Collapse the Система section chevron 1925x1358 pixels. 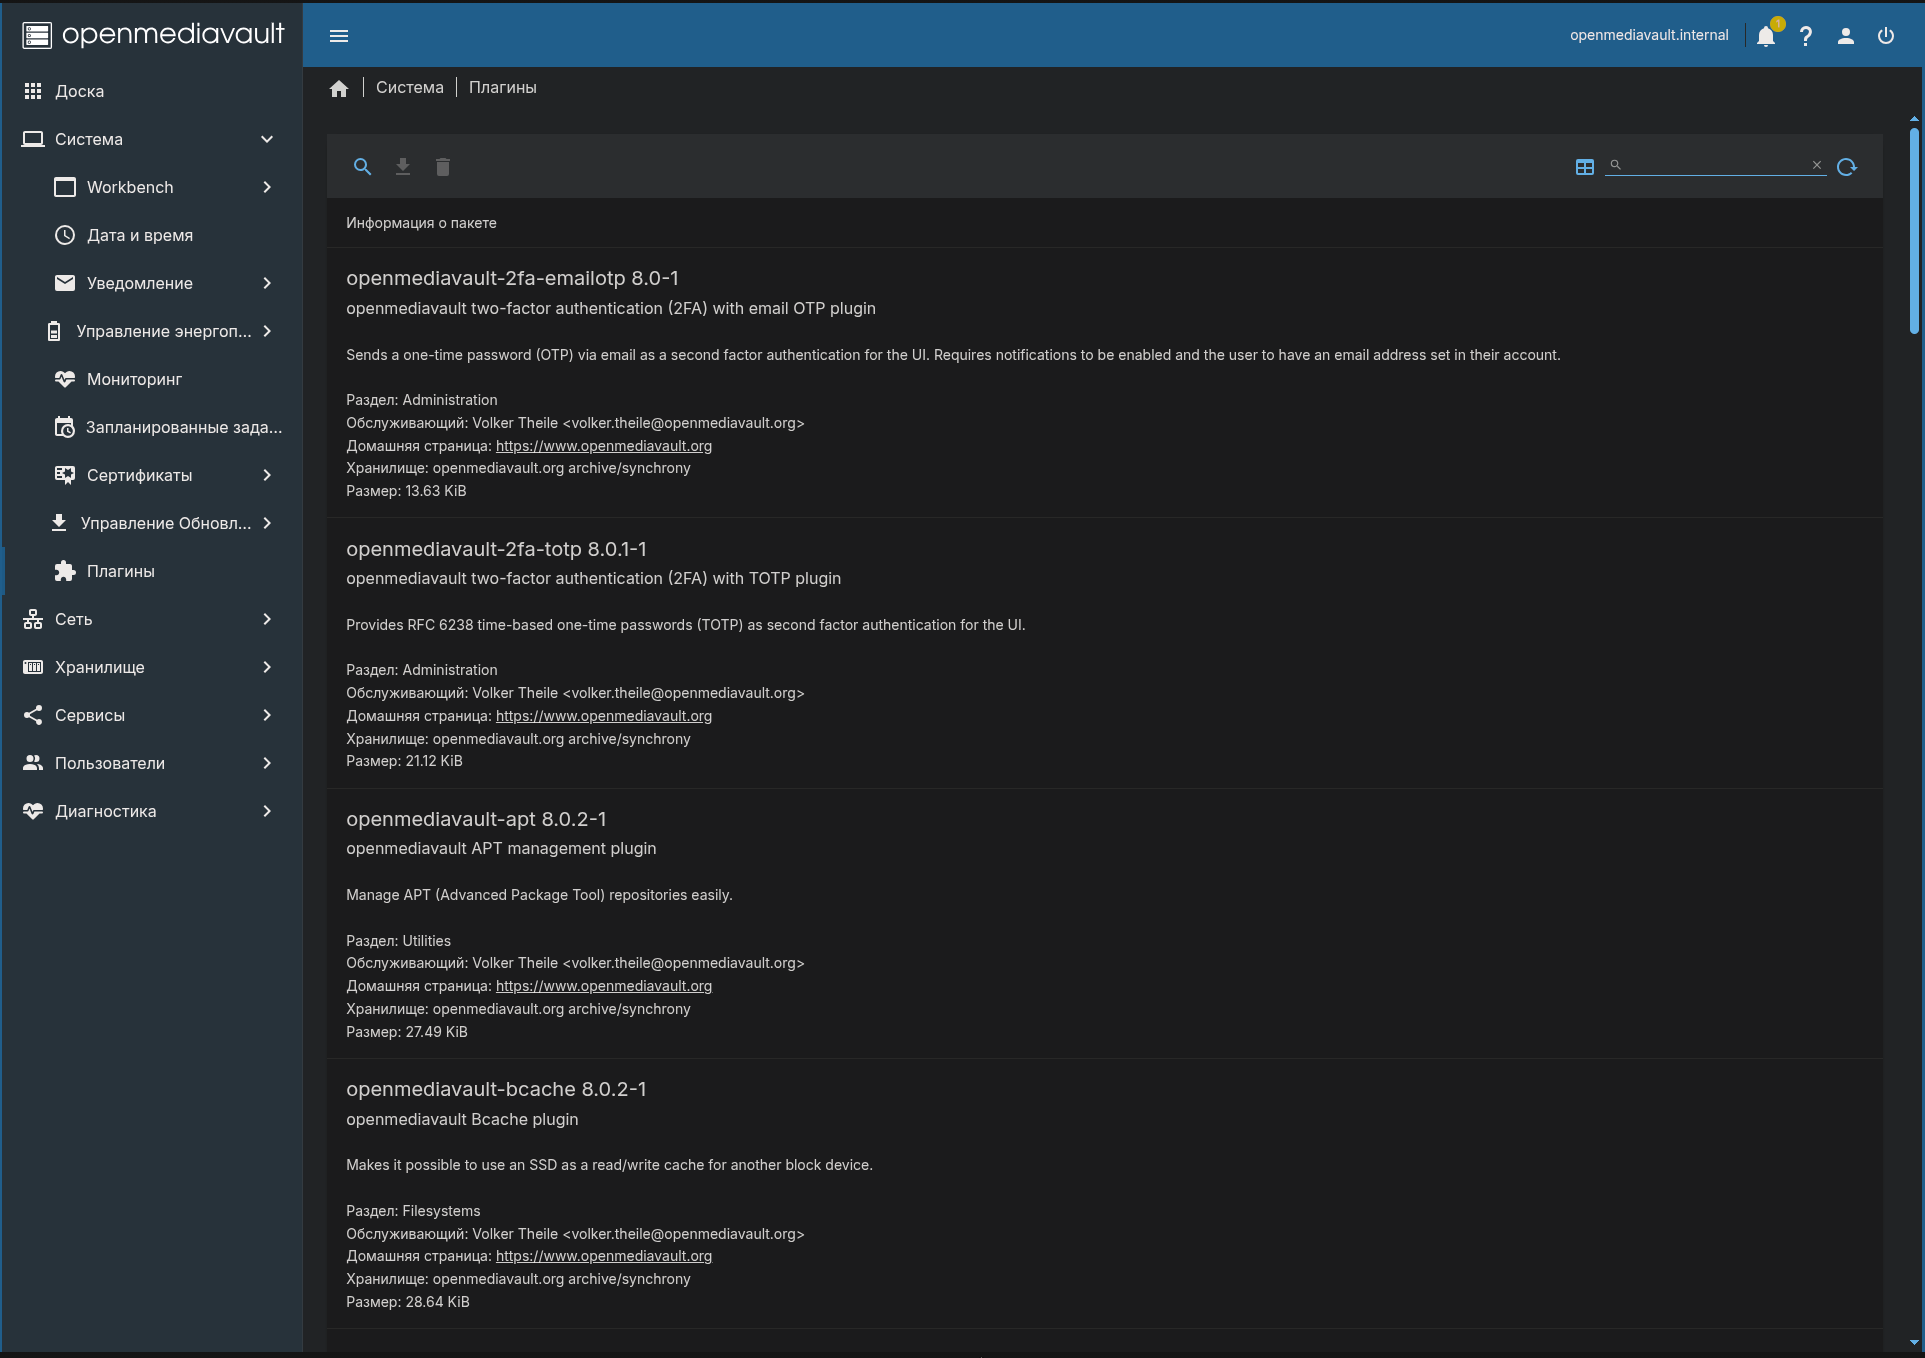click(x=267, y=139)
